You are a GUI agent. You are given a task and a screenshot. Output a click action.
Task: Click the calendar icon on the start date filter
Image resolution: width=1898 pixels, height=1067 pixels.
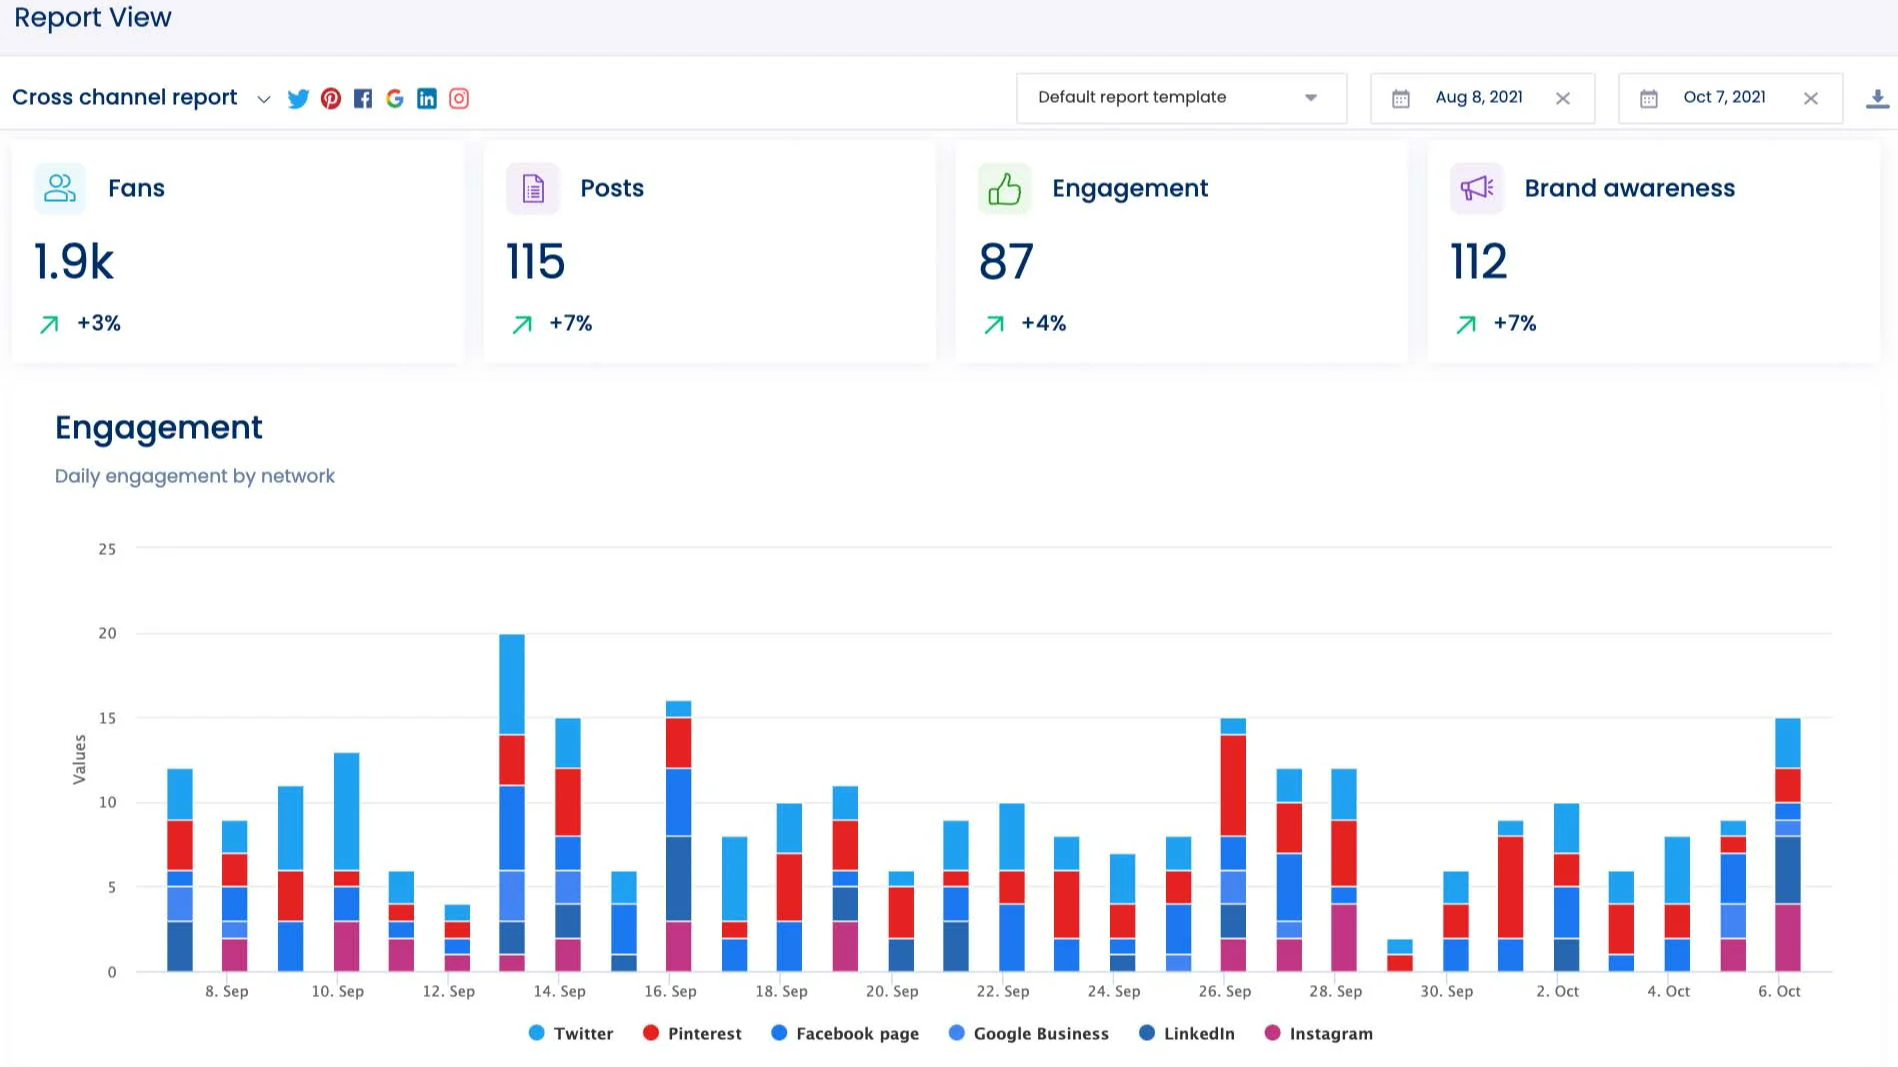(1400, 97)
